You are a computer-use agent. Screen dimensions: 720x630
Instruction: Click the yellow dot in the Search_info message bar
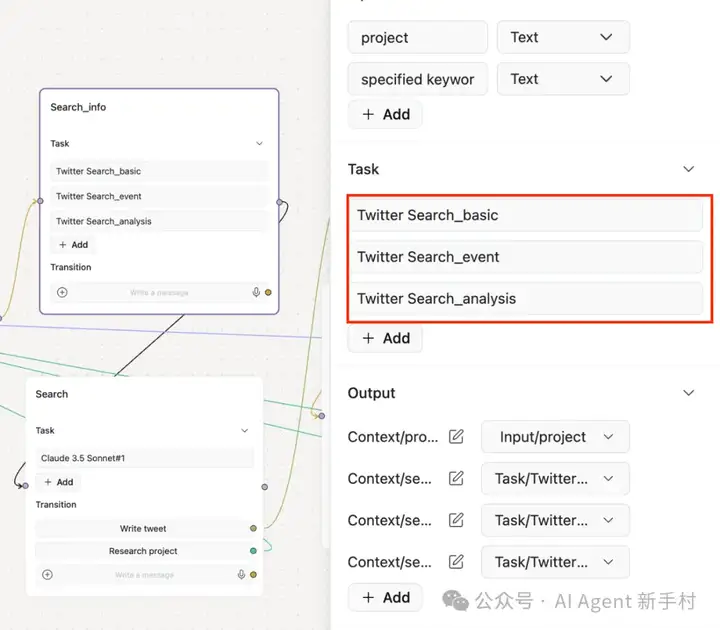(268, 292)
